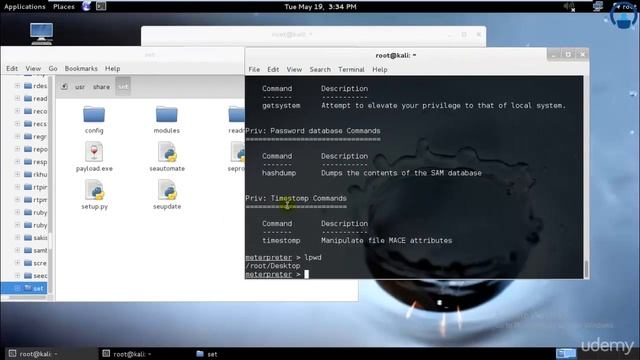Open terminal Search menu
Screen dimensions: 640x360
[320, 69]
